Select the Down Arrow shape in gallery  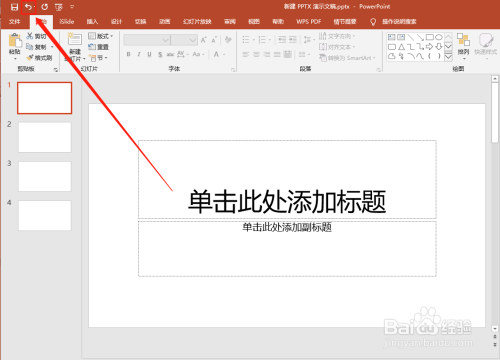pos(439,47)
